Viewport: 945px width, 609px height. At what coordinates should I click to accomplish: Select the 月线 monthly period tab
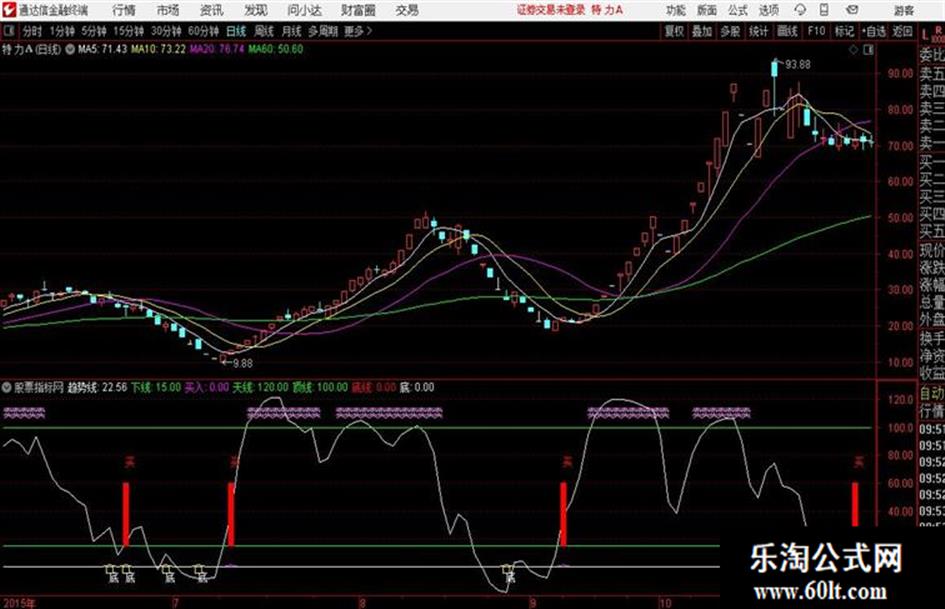pyautogui.click(x=291, y=31)
